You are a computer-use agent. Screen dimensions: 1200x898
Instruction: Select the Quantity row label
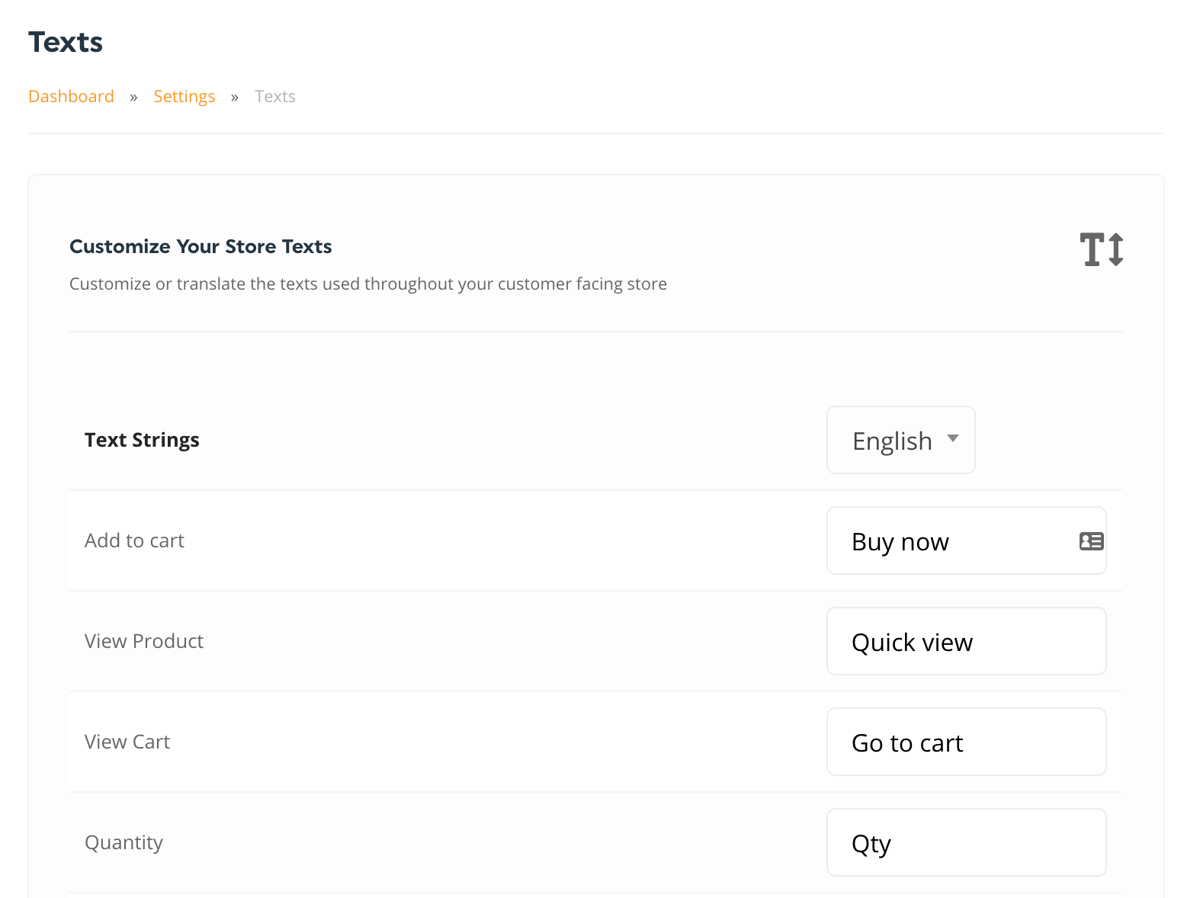[124, 842]
